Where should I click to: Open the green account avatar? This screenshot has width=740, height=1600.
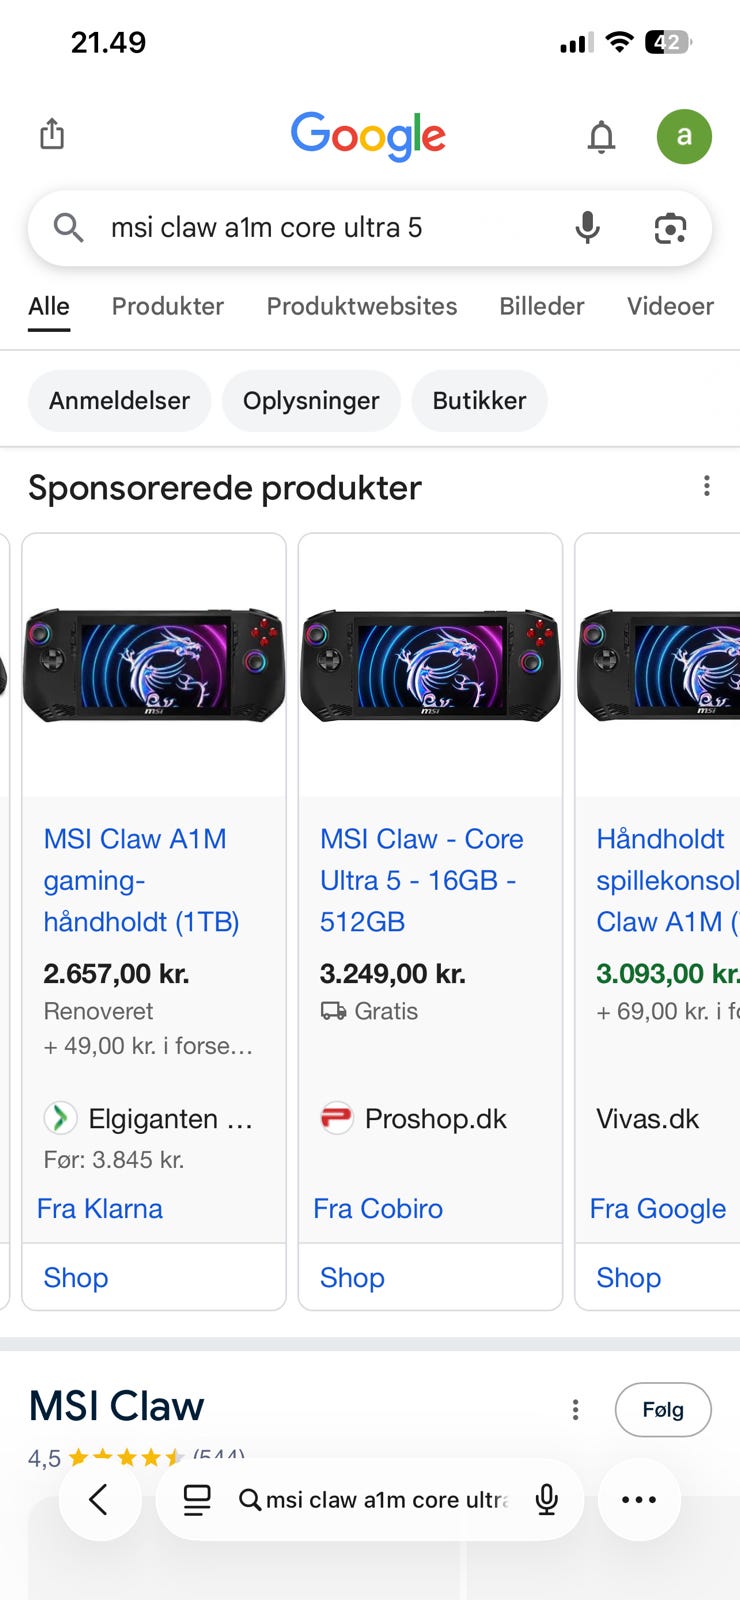684,136
